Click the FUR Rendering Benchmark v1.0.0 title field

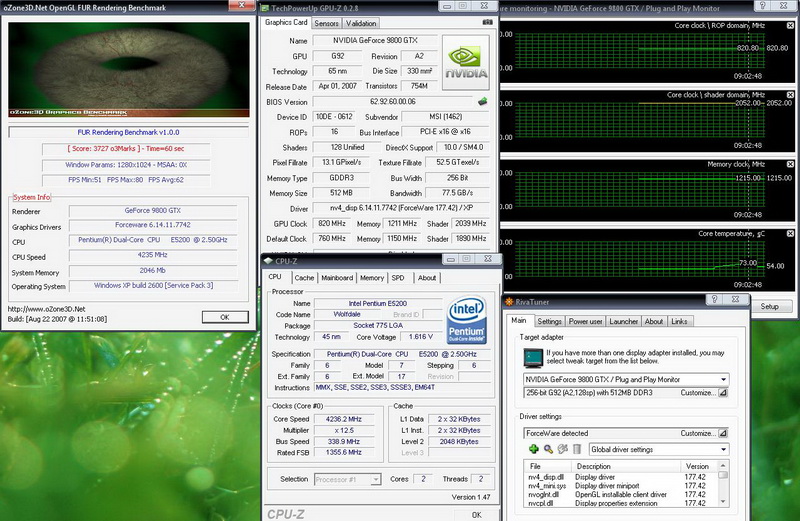pos(129,133)
